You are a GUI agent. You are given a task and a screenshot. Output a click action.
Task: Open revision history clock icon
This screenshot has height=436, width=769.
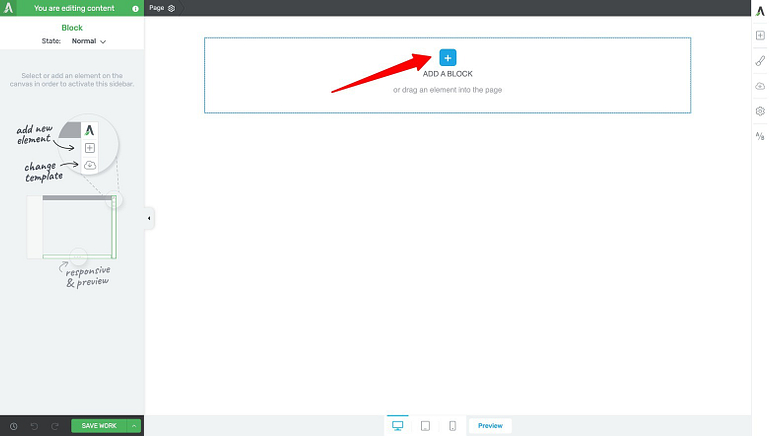tap(13, 426)
